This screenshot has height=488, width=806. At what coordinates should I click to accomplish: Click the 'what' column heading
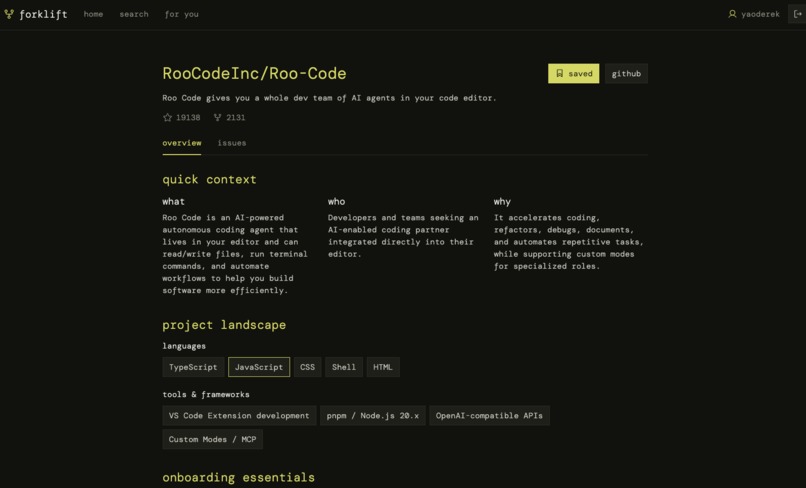[173, 202]
